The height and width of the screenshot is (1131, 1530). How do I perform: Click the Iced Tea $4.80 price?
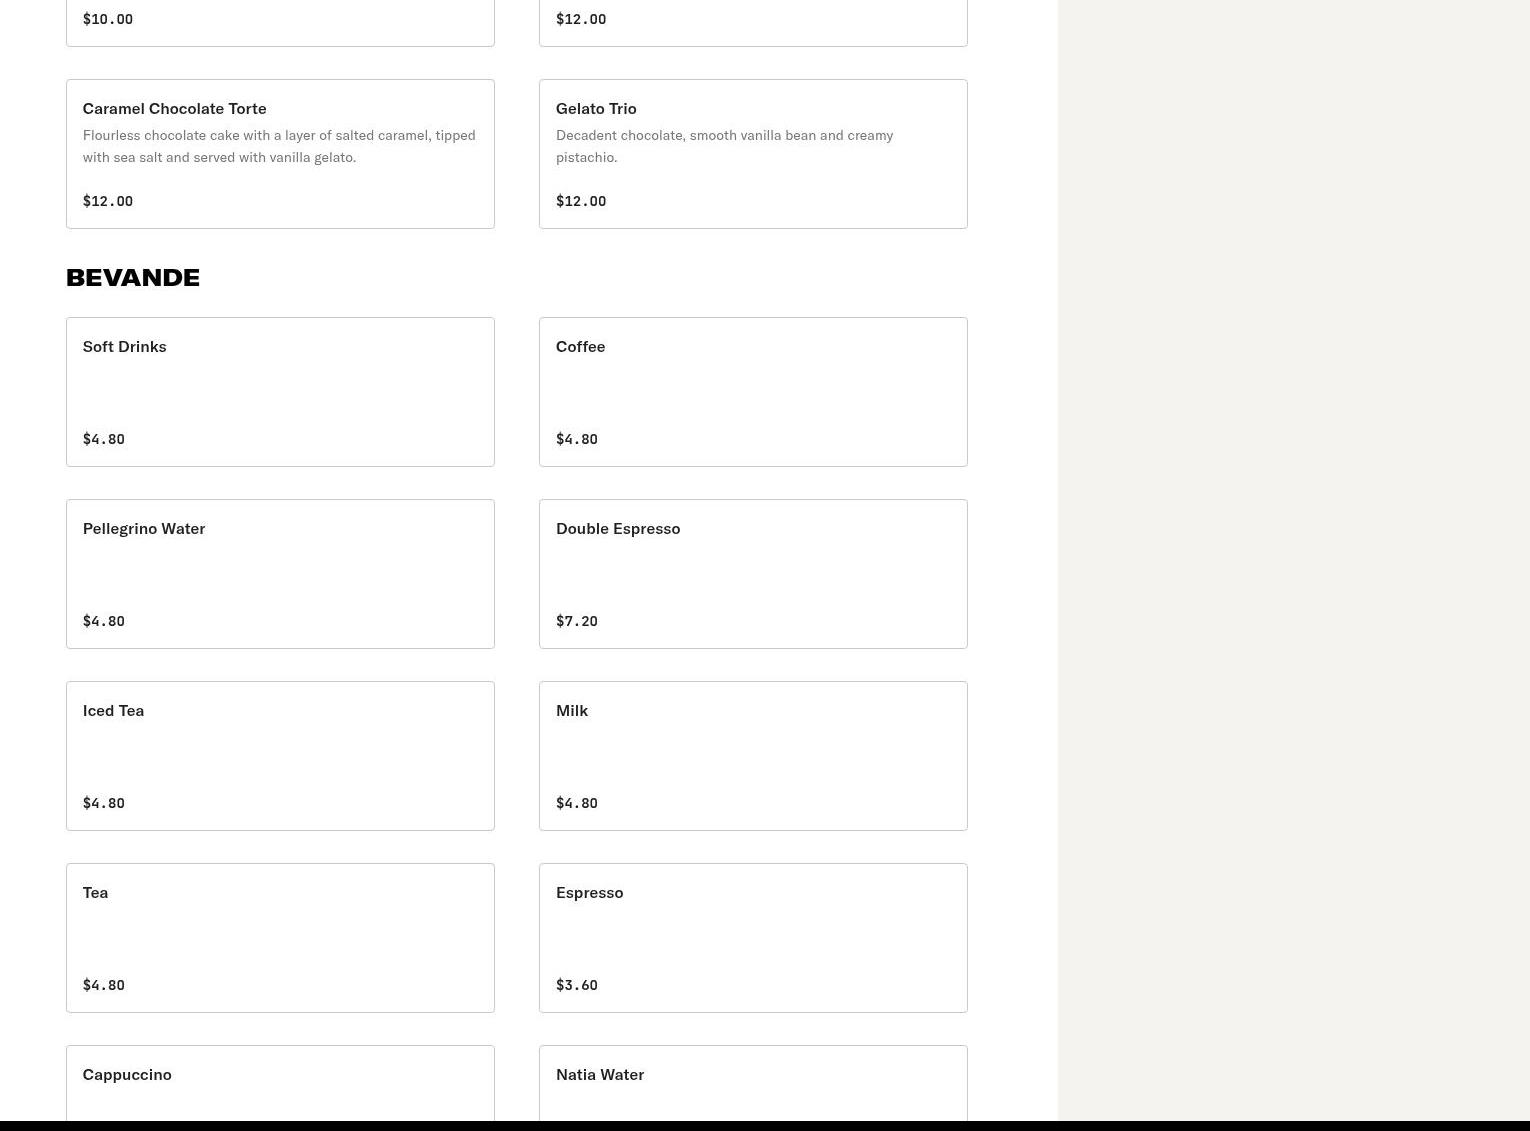click(x=104, y=803)
